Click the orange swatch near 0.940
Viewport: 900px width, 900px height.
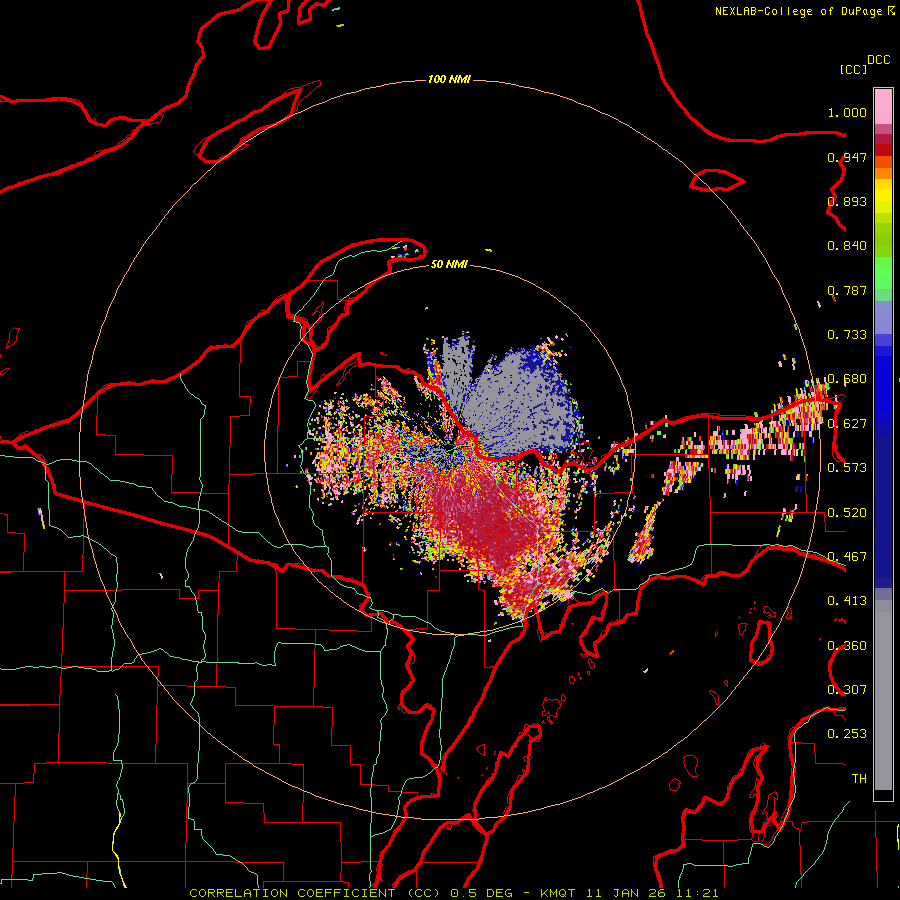coord(883,162)
